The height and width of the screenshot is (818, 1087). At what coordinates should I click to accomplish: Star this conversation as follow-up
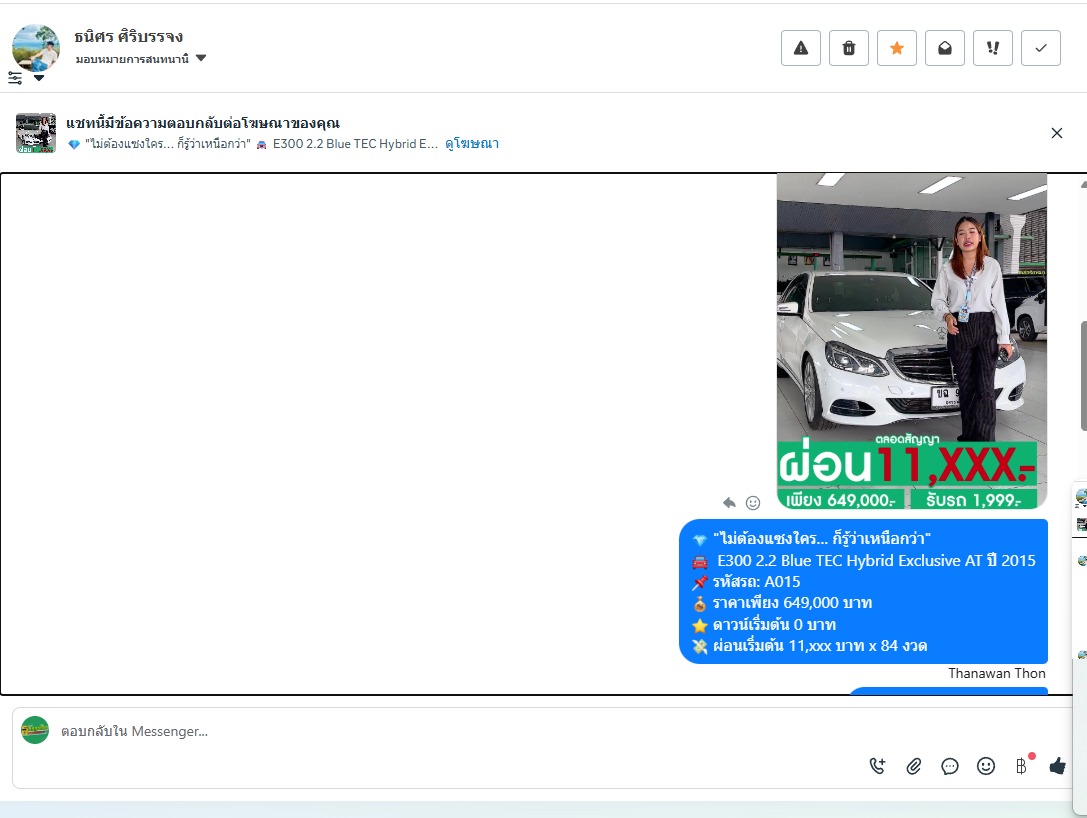tap(896, 48)
